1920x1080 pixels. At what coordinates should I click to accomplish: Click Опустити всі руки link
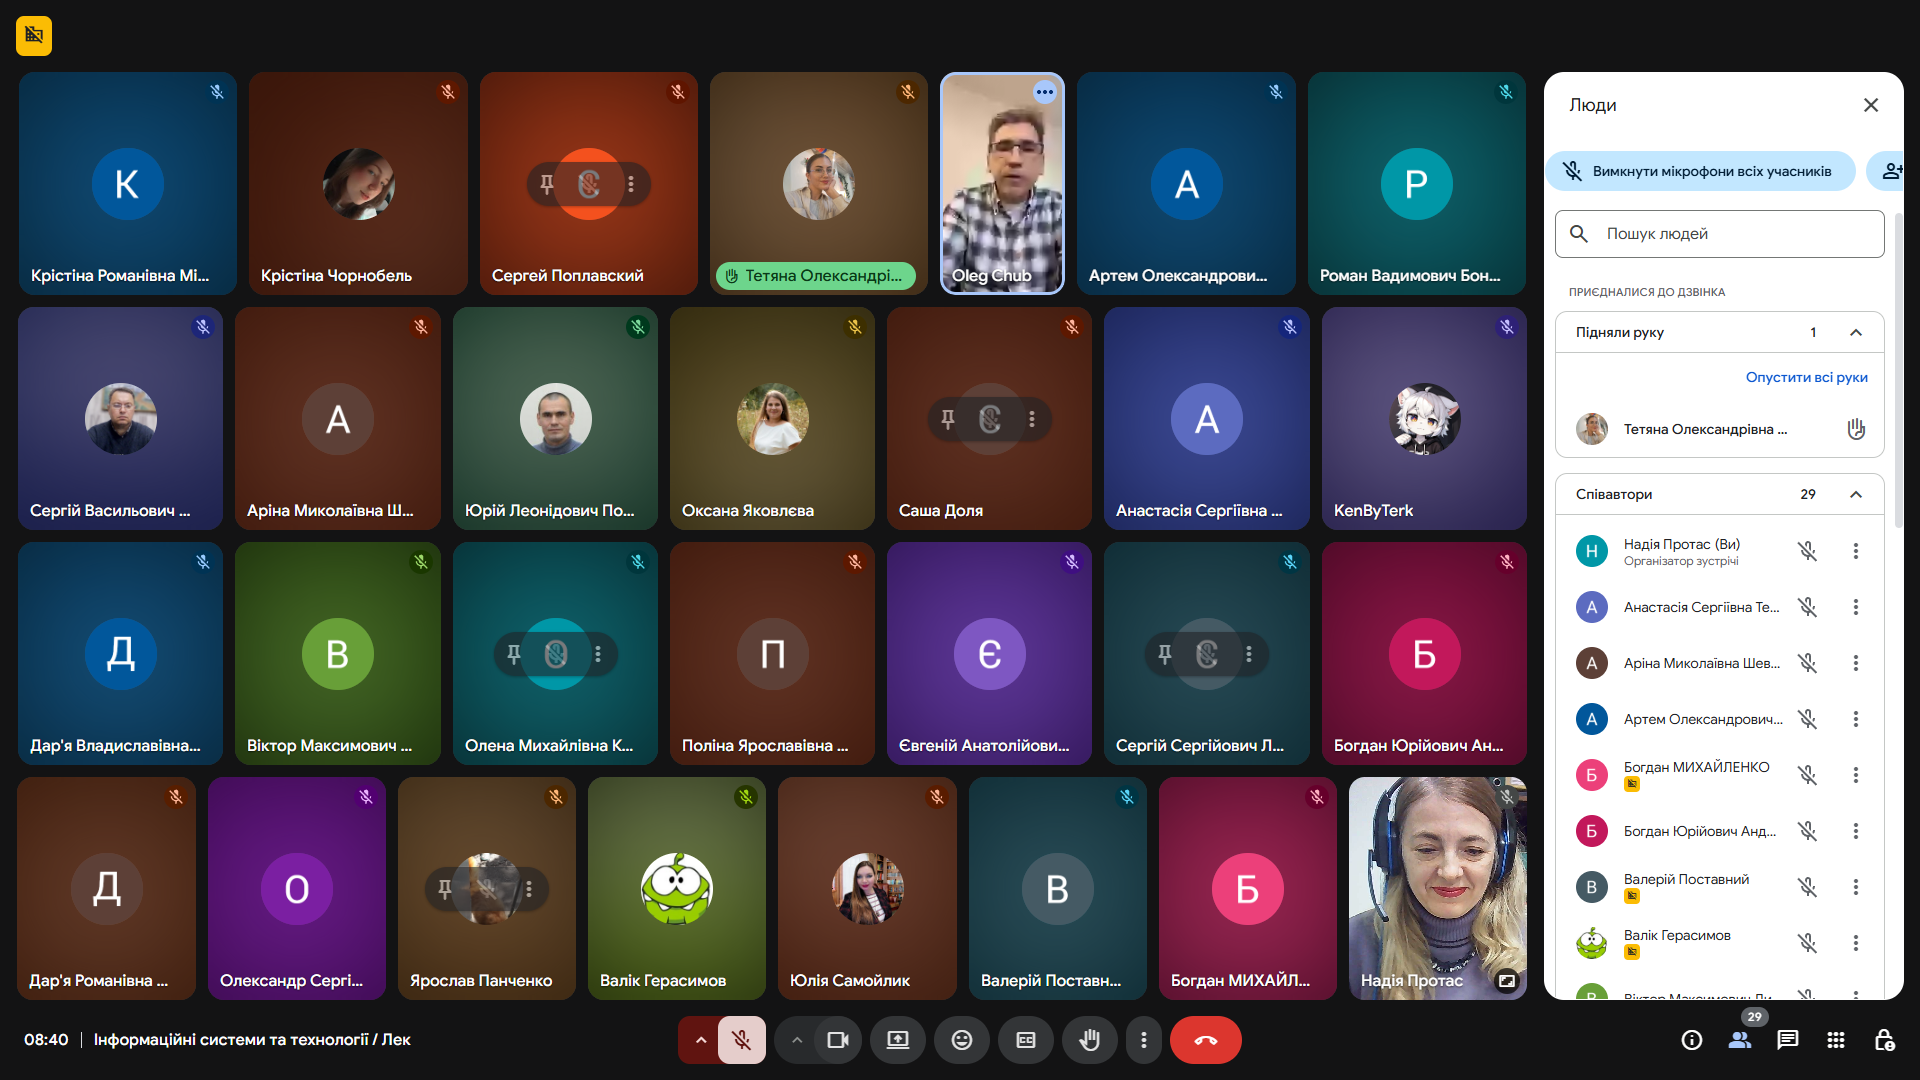[1806, 377]
